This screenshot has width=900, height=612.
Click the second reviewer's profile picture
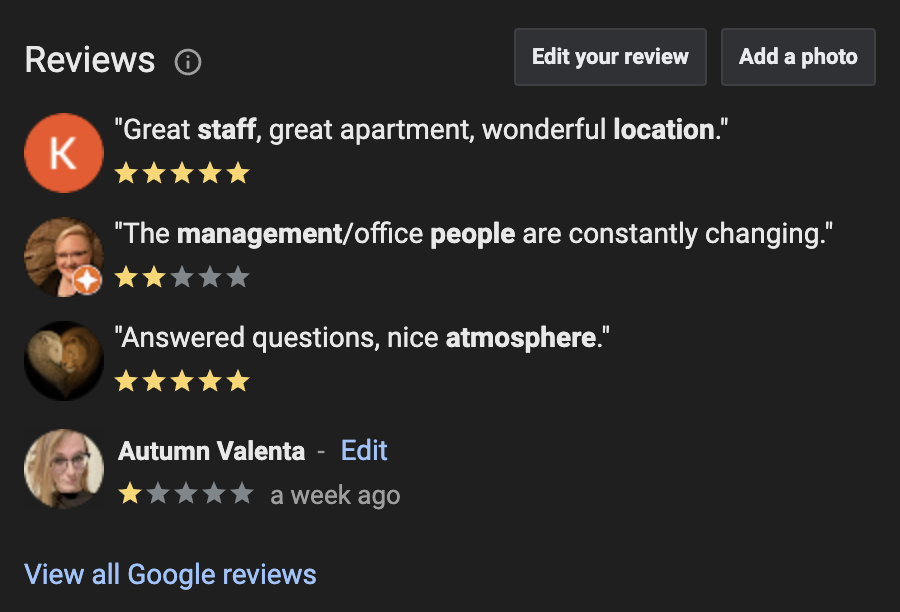(x=63, y=256)
